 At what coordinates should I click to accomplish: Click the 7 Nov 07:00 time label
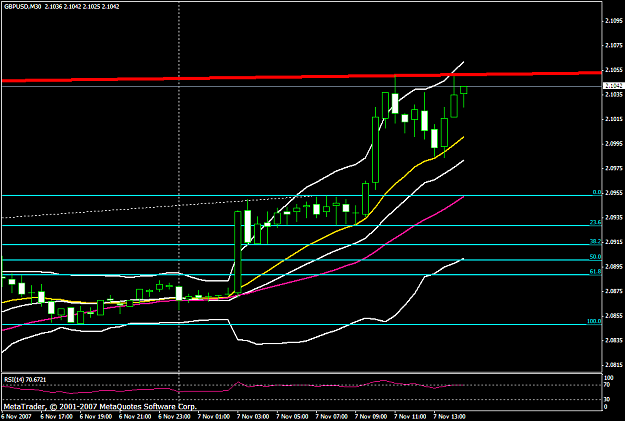pos(332,416)
